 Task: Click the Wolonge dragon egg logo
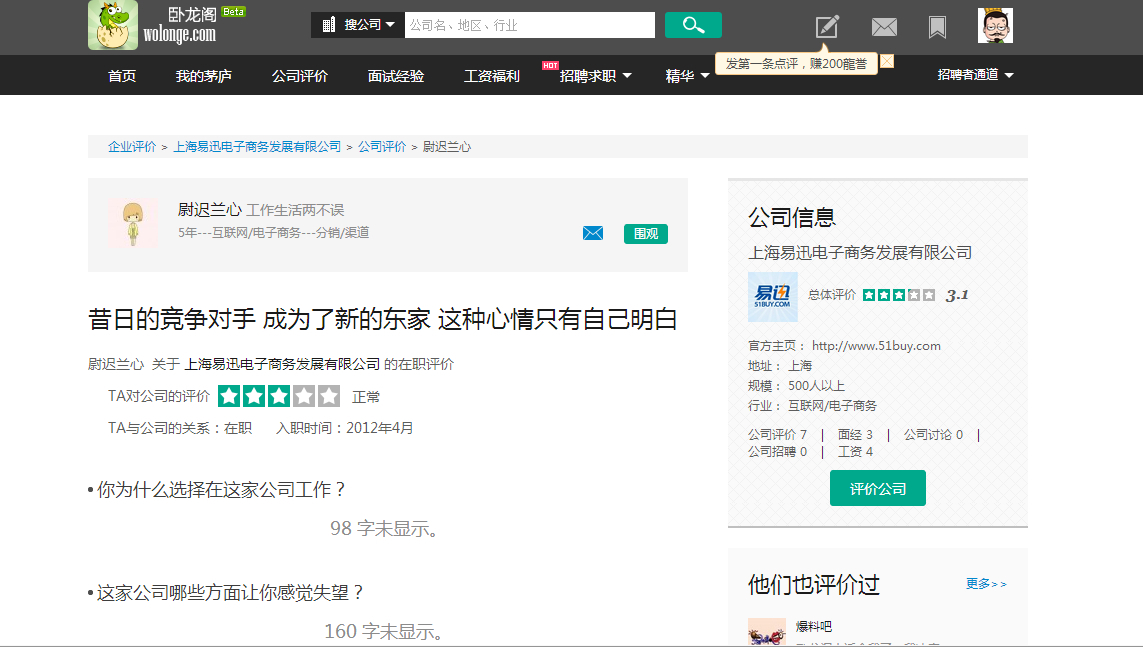pos(113,25)
